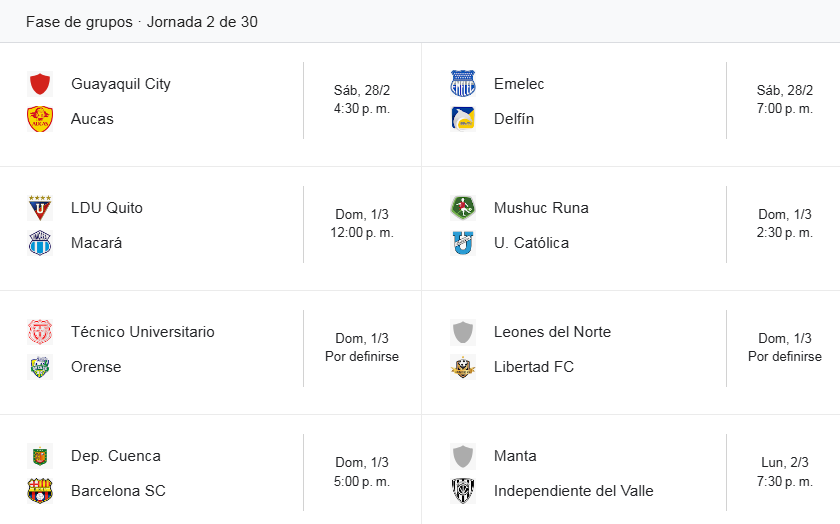Click the Lun, 2/3 7:30 p. m. kickoff time

(x=785, y=471)
